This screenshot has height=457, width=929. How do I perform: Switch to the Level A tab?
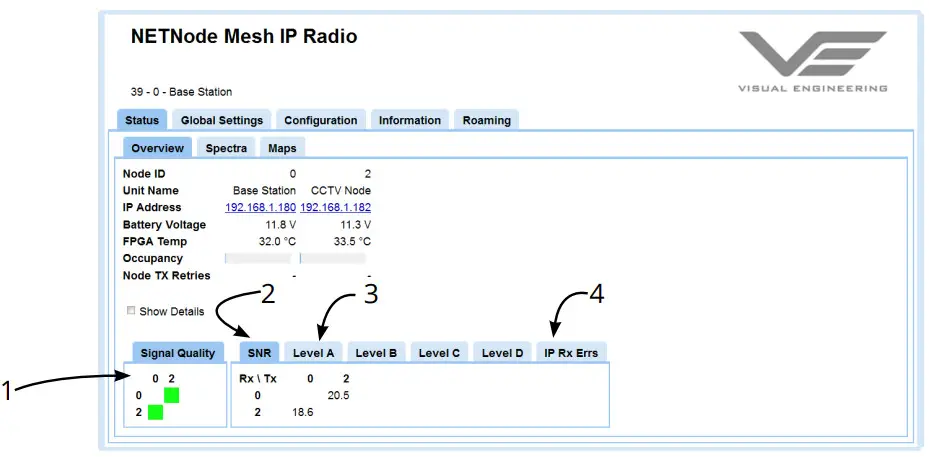click(x=313, y=353)
